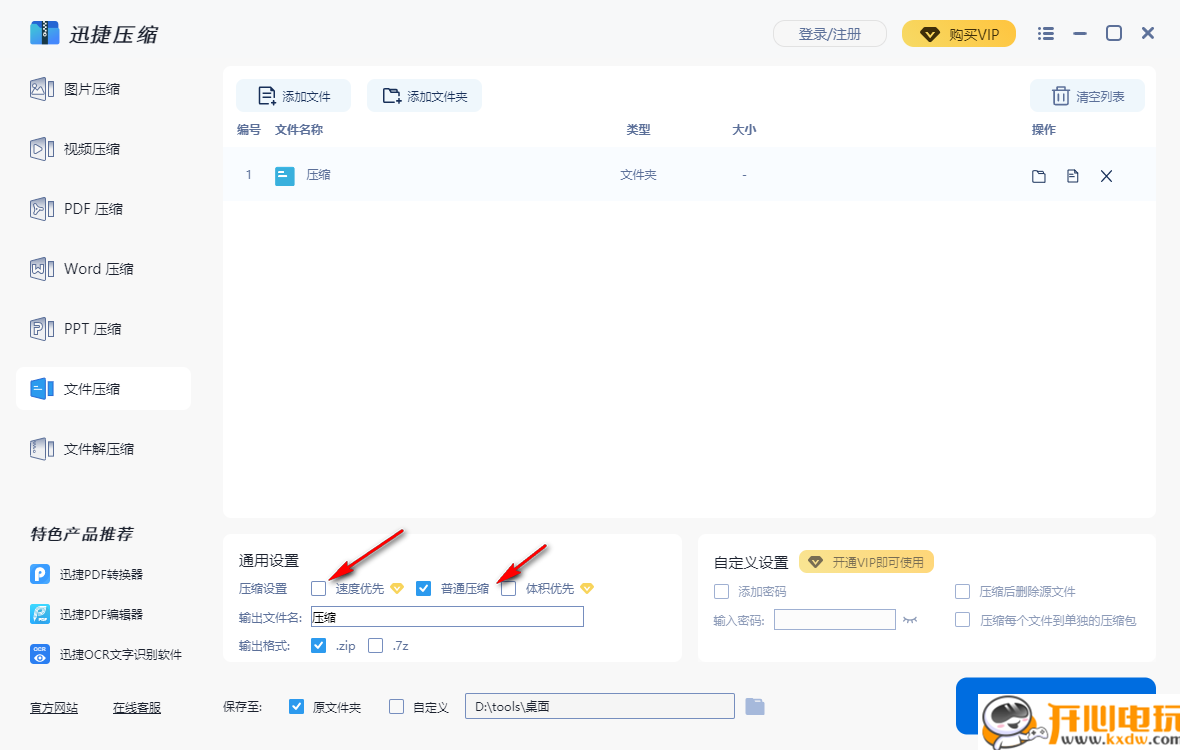Select 自定义 save location option
This screenshot has width=1180, height=750.
(x=396, y=706)
